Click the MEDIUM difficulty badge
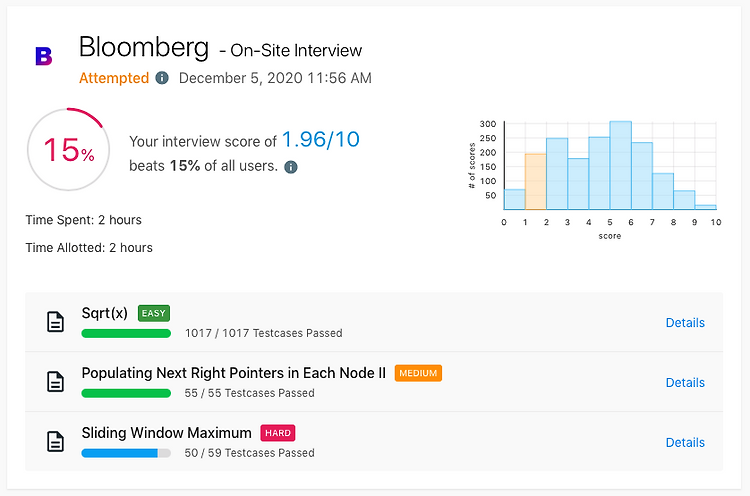This screenshot has height=496, width=750. click(x=418, y=373)
